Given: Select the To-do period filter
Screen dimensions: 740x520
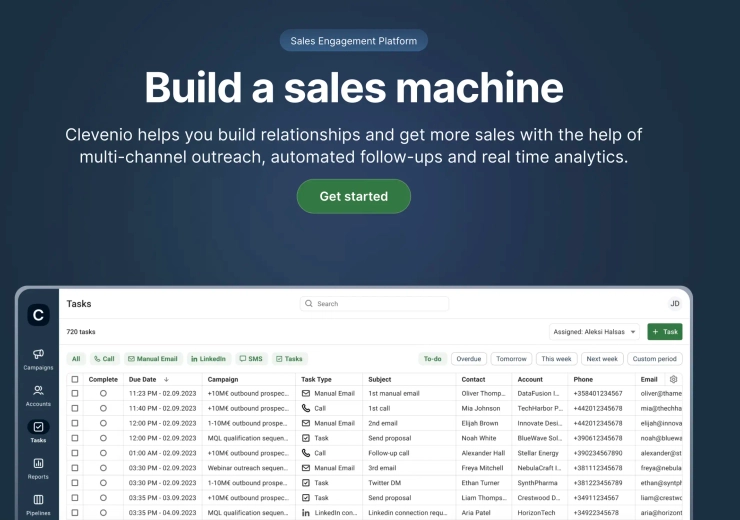Looking at the screenshot, I should (432, 359).
